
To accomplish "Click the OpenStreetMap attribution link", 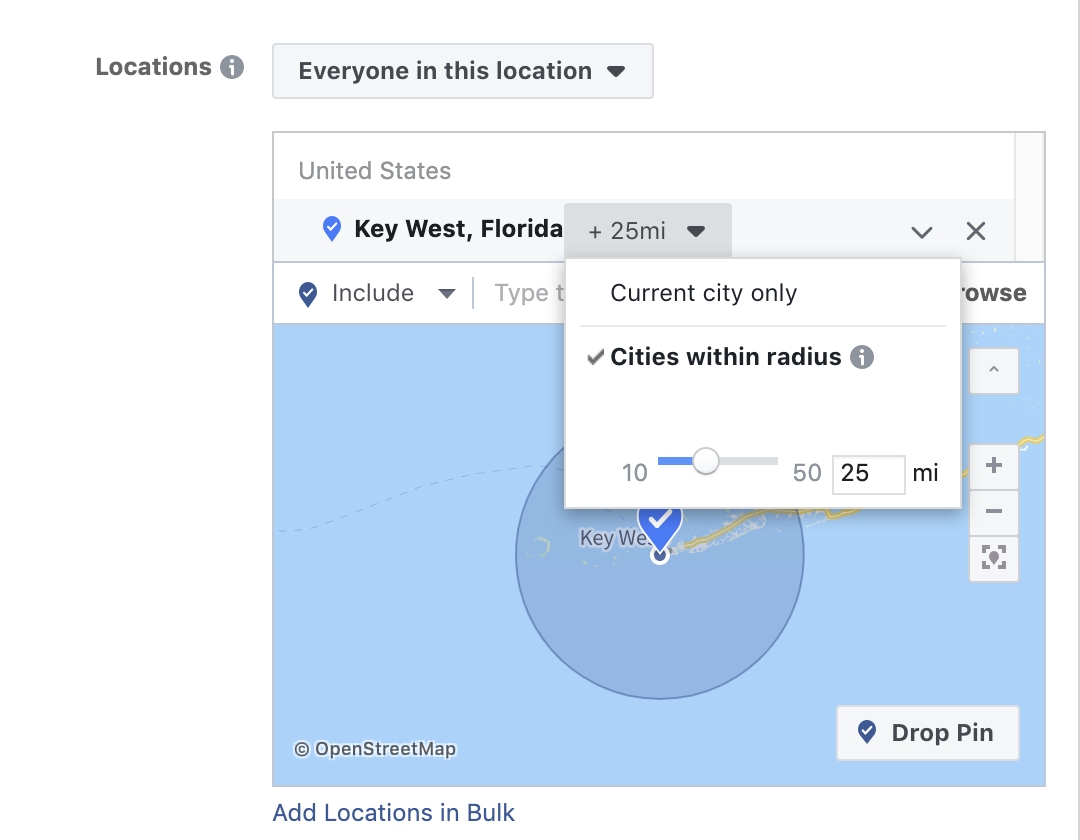I will pos(375,749).
